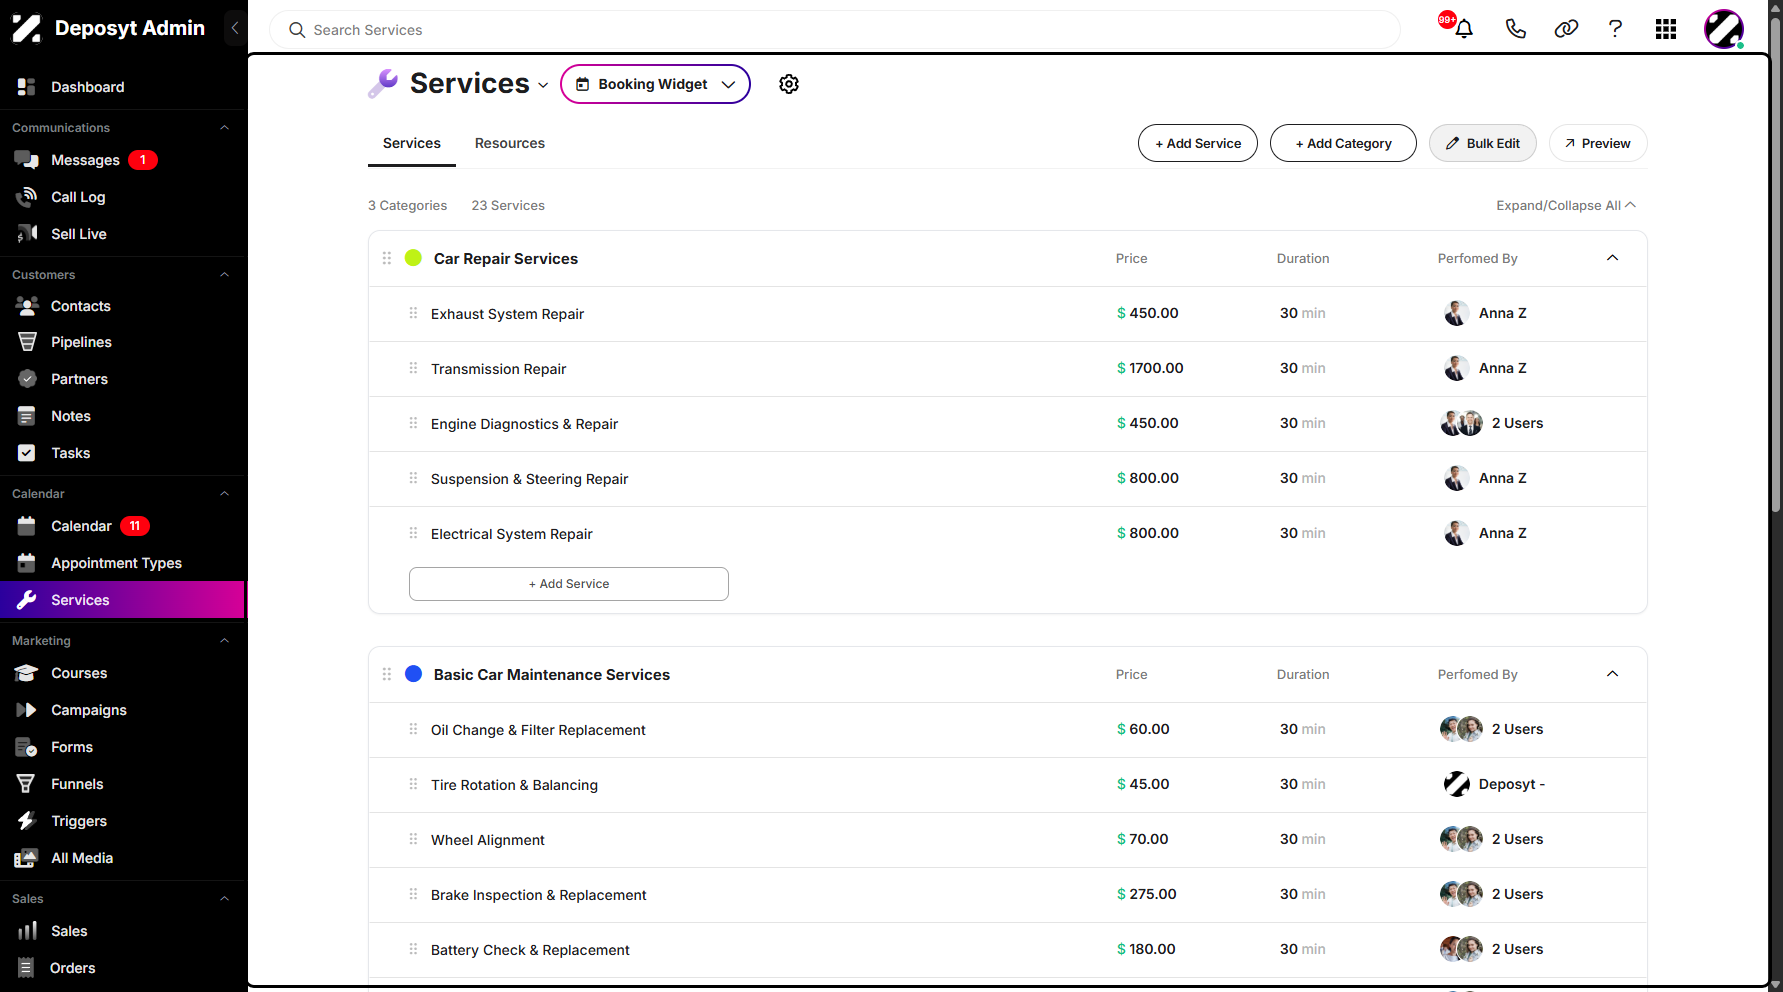This screenshot has height=992, width=1783.
Task: Click the blue Basic Car Maintenance color dot
Action: 413,674
